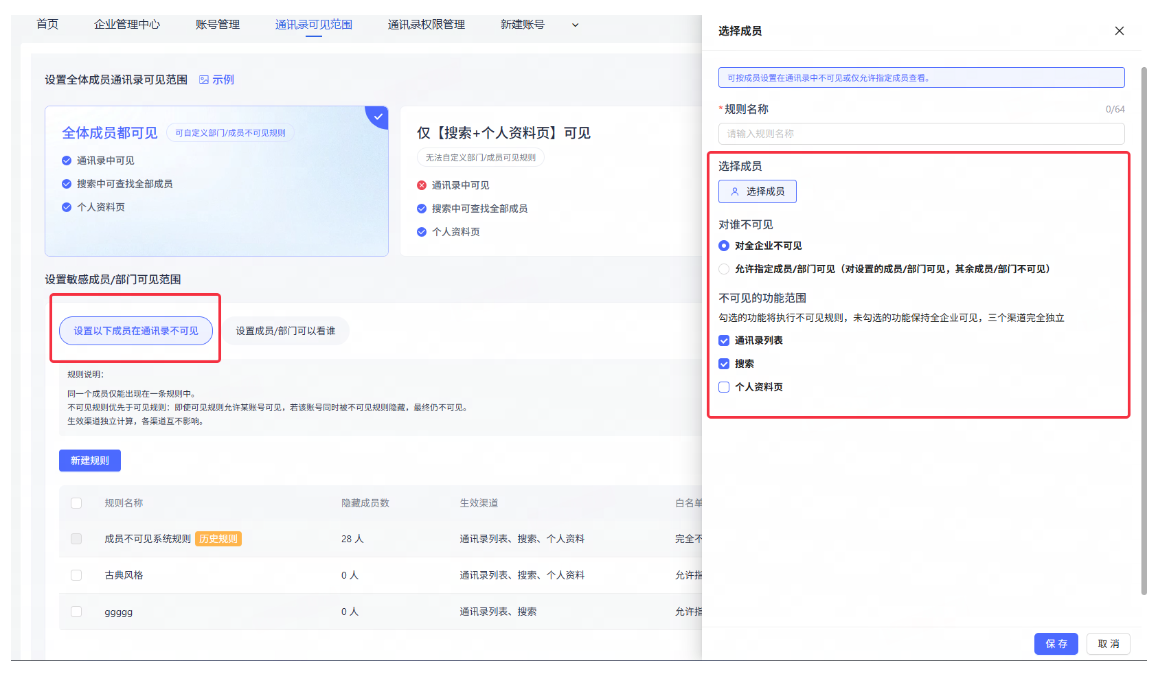Image resolution: width=1174 pixels, height=681 pixels.
Task: Switch to 设置成员/部门可以看谁 option
Action: pyautogui.click(x=285, y=331)
